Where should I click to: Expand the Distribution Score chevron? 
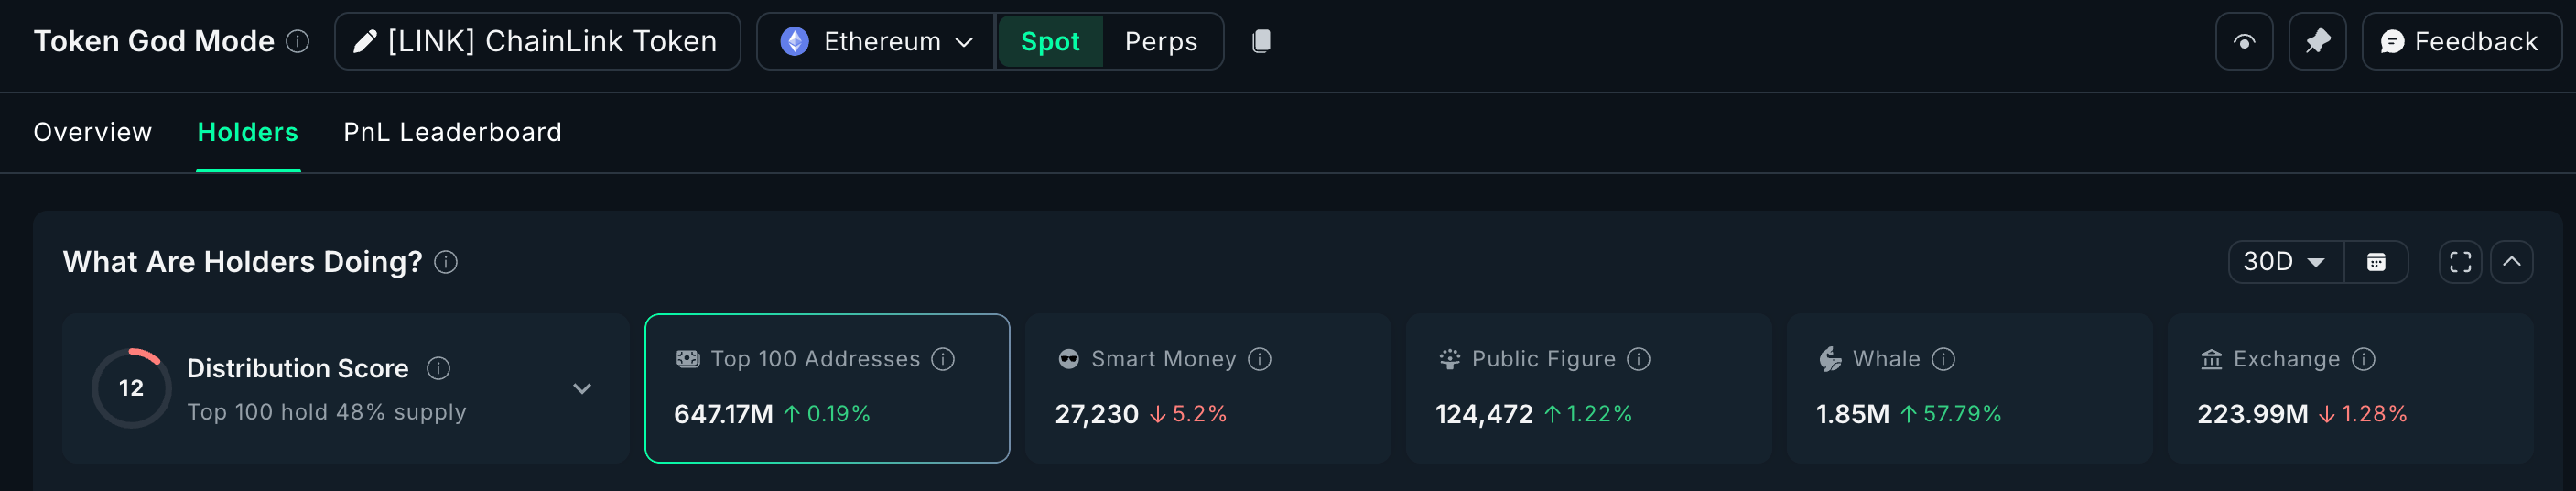(582, 388)
